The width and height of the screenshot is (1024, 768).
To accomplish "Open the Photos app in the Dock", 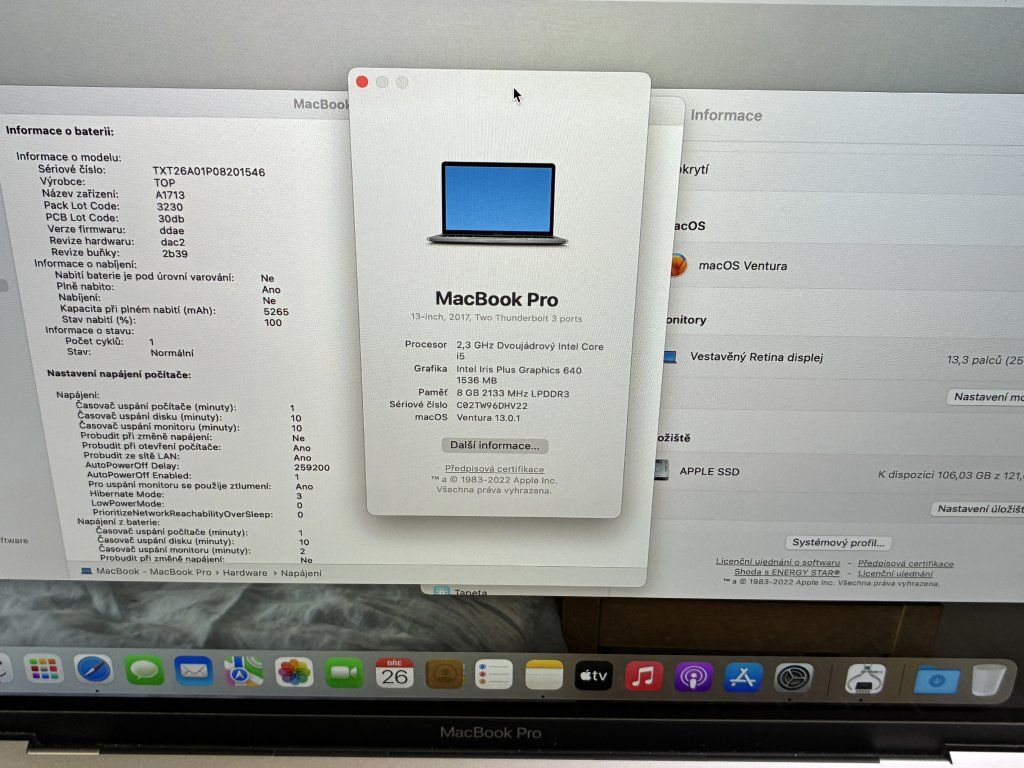I will click(293, 673).
